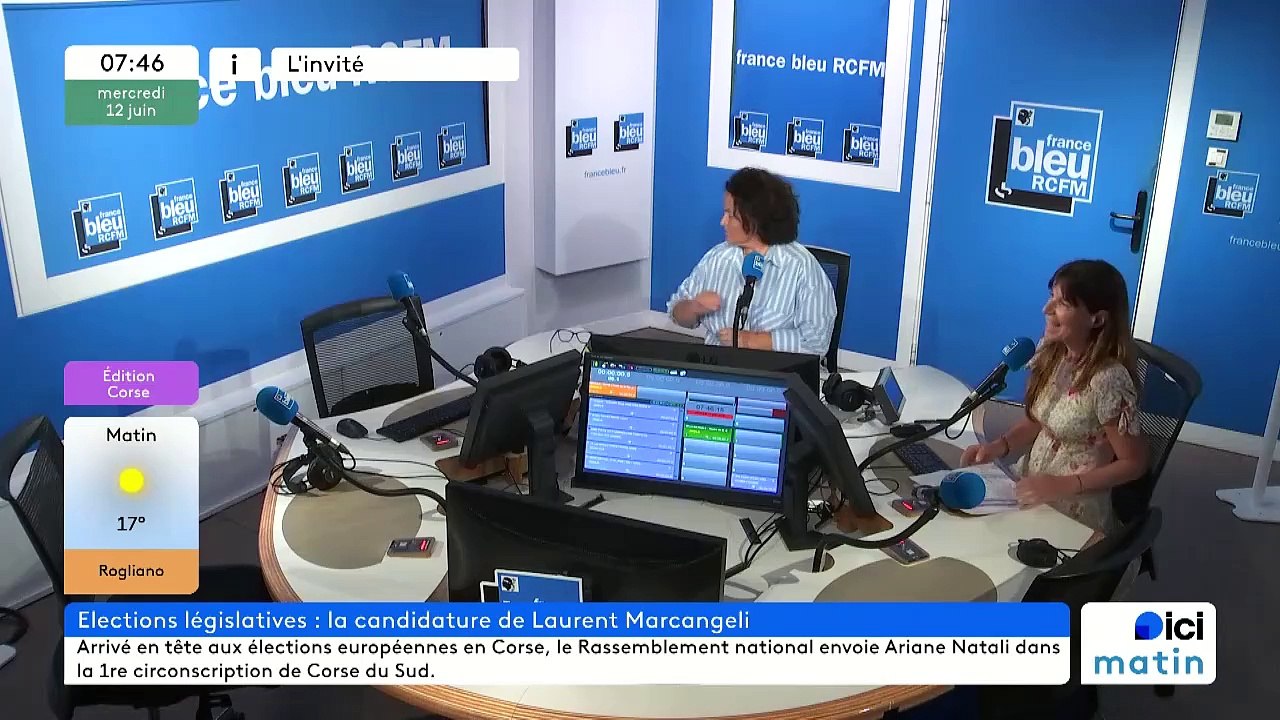
Task: Click the green highlighted row on the studio monitor
Action: [708, 434]
